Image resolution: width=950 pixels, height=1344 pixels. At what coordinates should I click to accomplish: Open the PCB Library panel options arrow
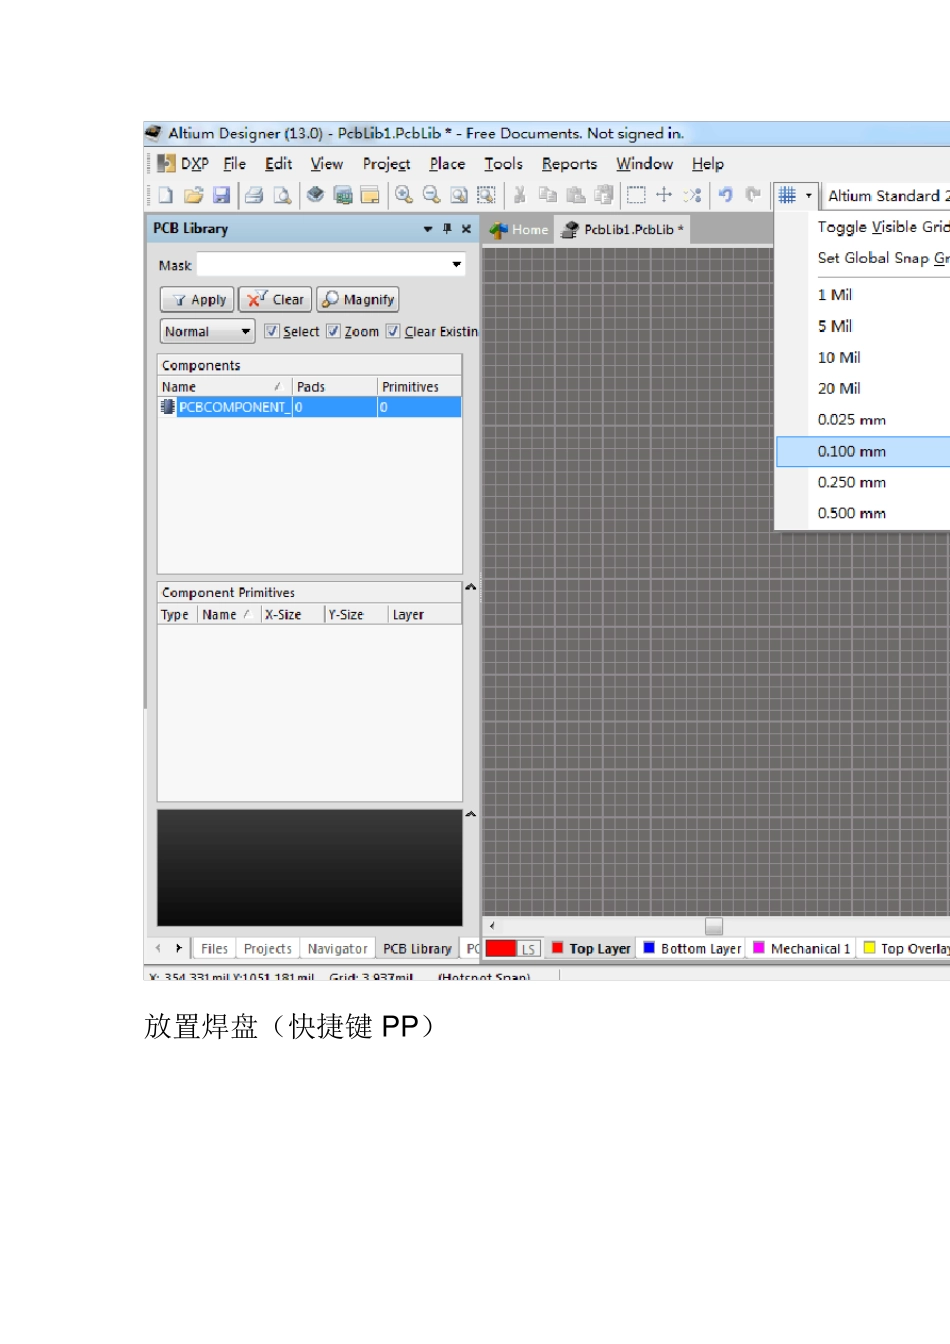(428, 229)
